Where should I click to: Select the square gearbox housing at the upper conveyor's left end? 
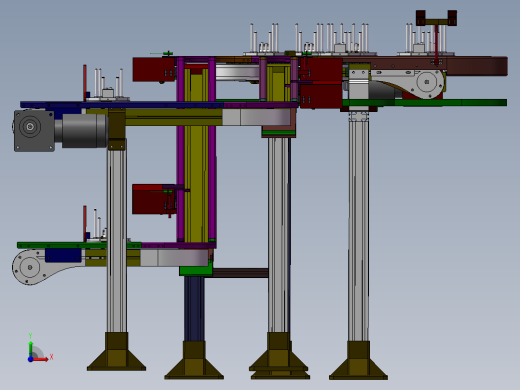pyautogui.click(x=34, y=131)
